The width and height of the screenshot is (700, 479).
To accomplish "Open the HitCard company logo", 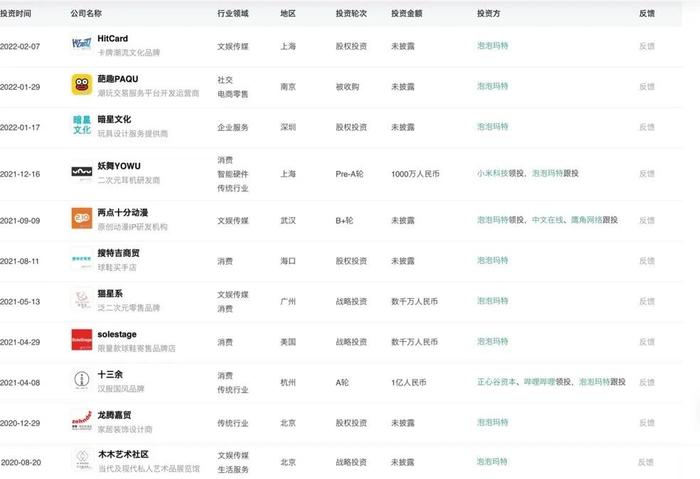I will 82,45.
